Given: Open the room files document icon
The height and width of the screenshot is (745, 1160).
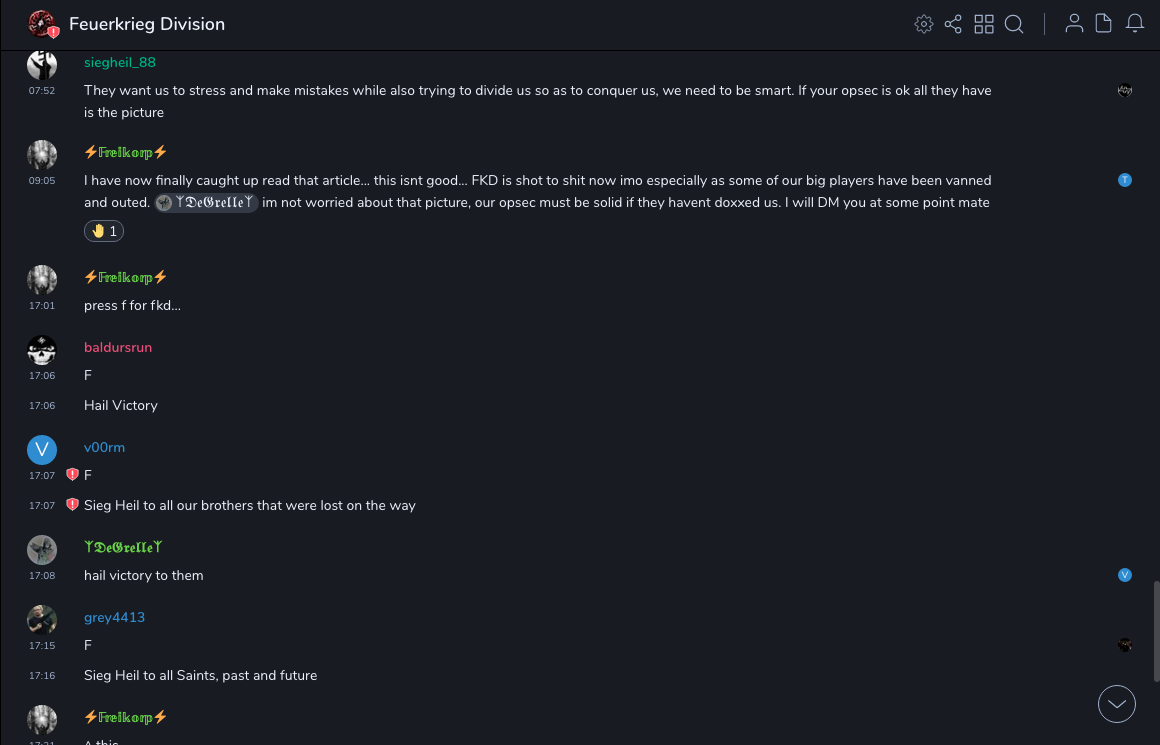Looking at the screenshot, I should pos(1104,24).
